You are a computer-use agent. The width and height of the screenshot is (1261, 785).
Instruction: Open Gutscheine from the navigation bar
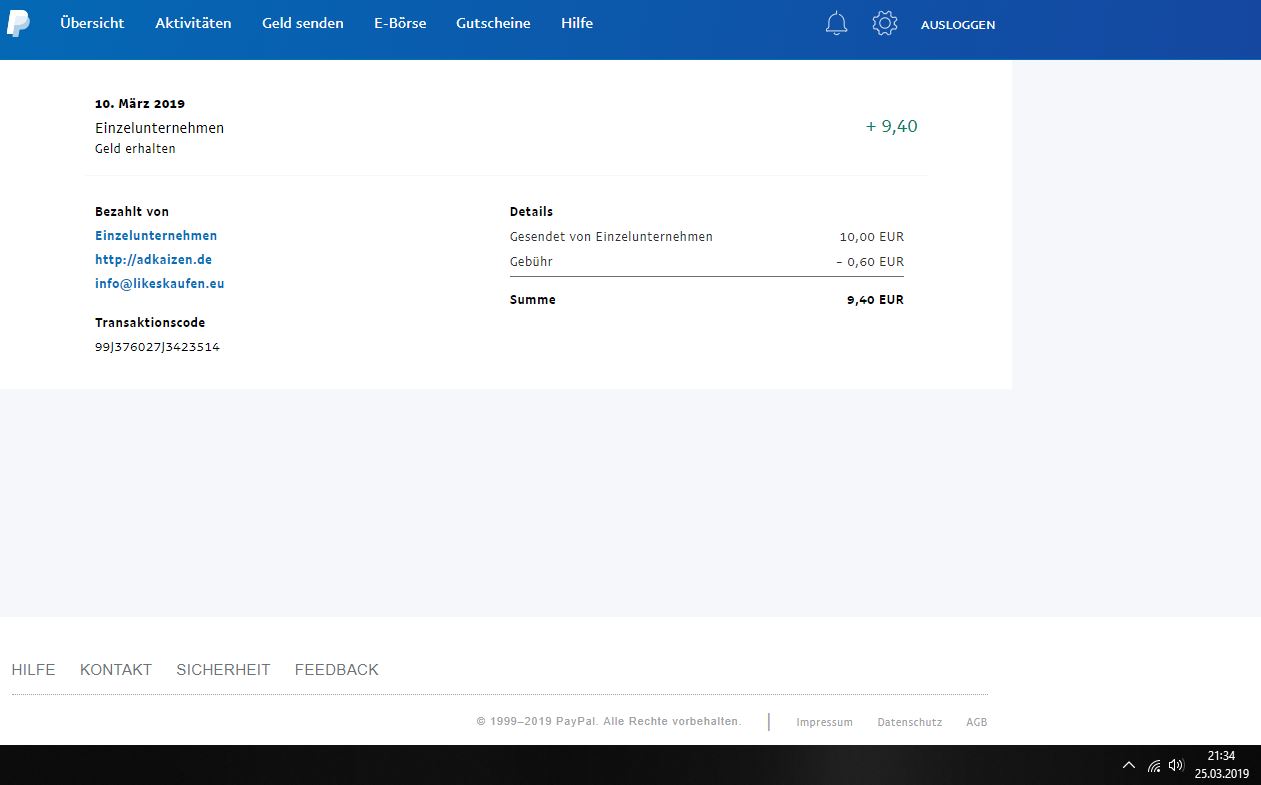(493, 23)
